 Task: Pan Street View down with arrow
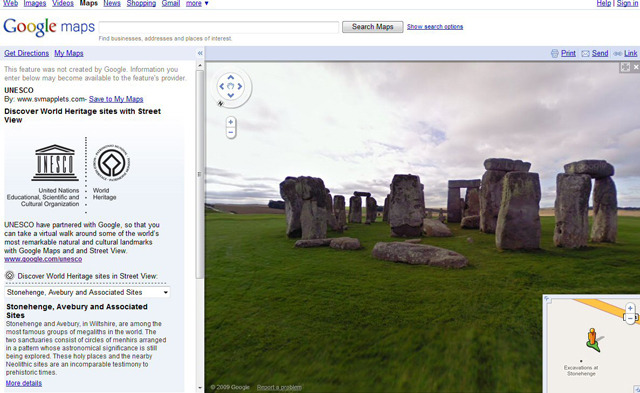pos(231,95)
